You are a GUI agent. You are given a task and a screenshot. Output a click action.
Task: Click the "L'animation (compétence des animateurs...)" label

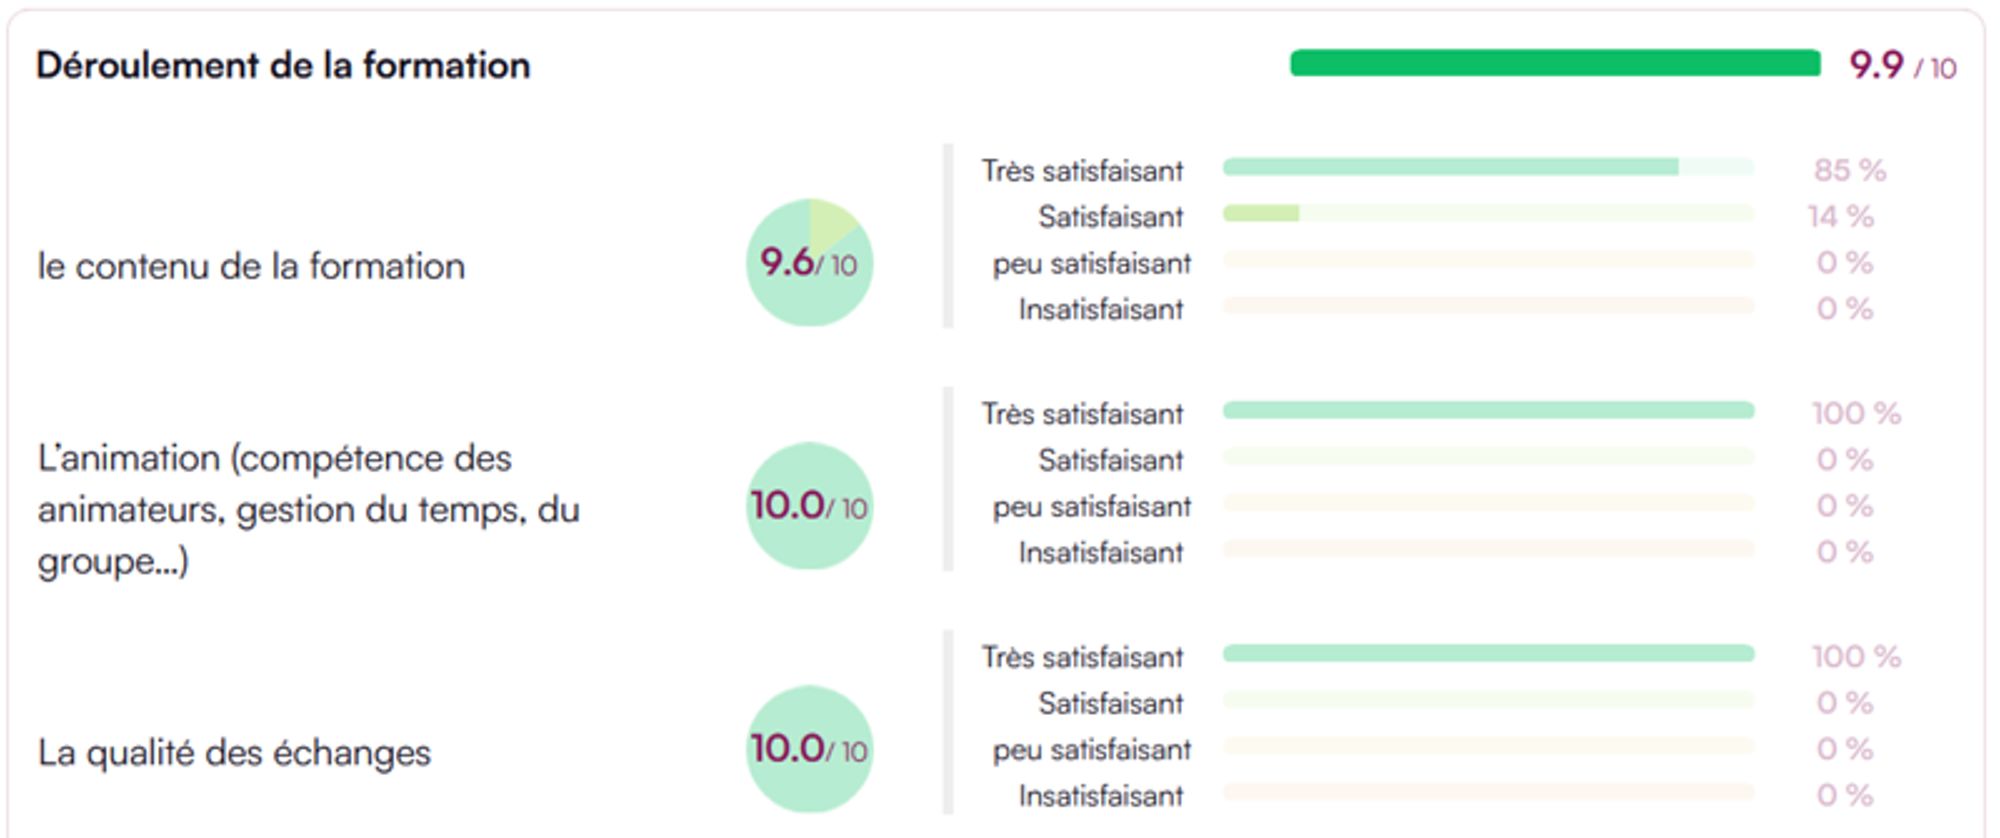point(308,509)
